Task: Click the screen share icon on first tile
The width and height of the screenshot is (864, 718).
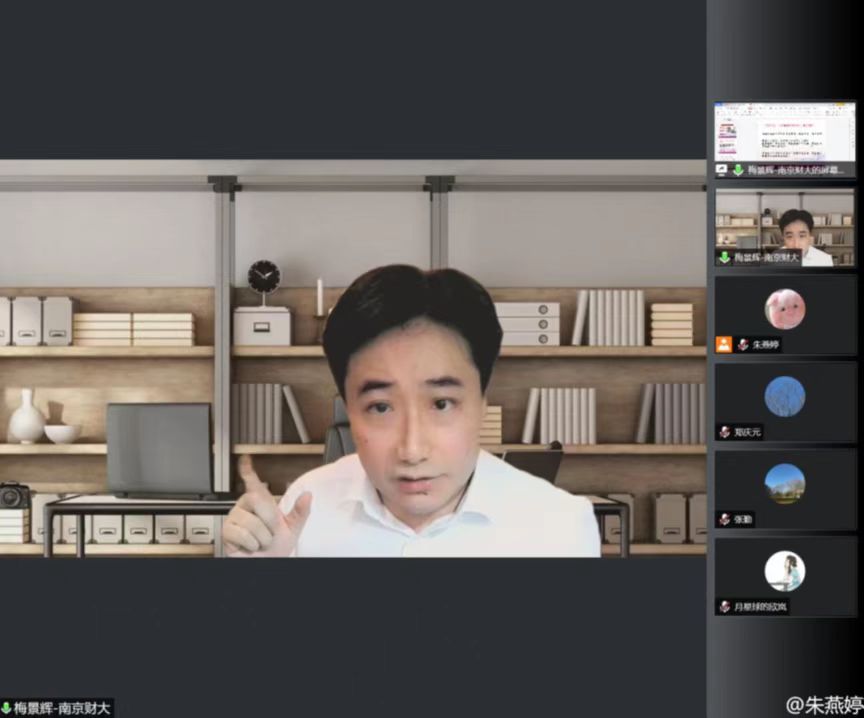Action: (x=722, y=171)
